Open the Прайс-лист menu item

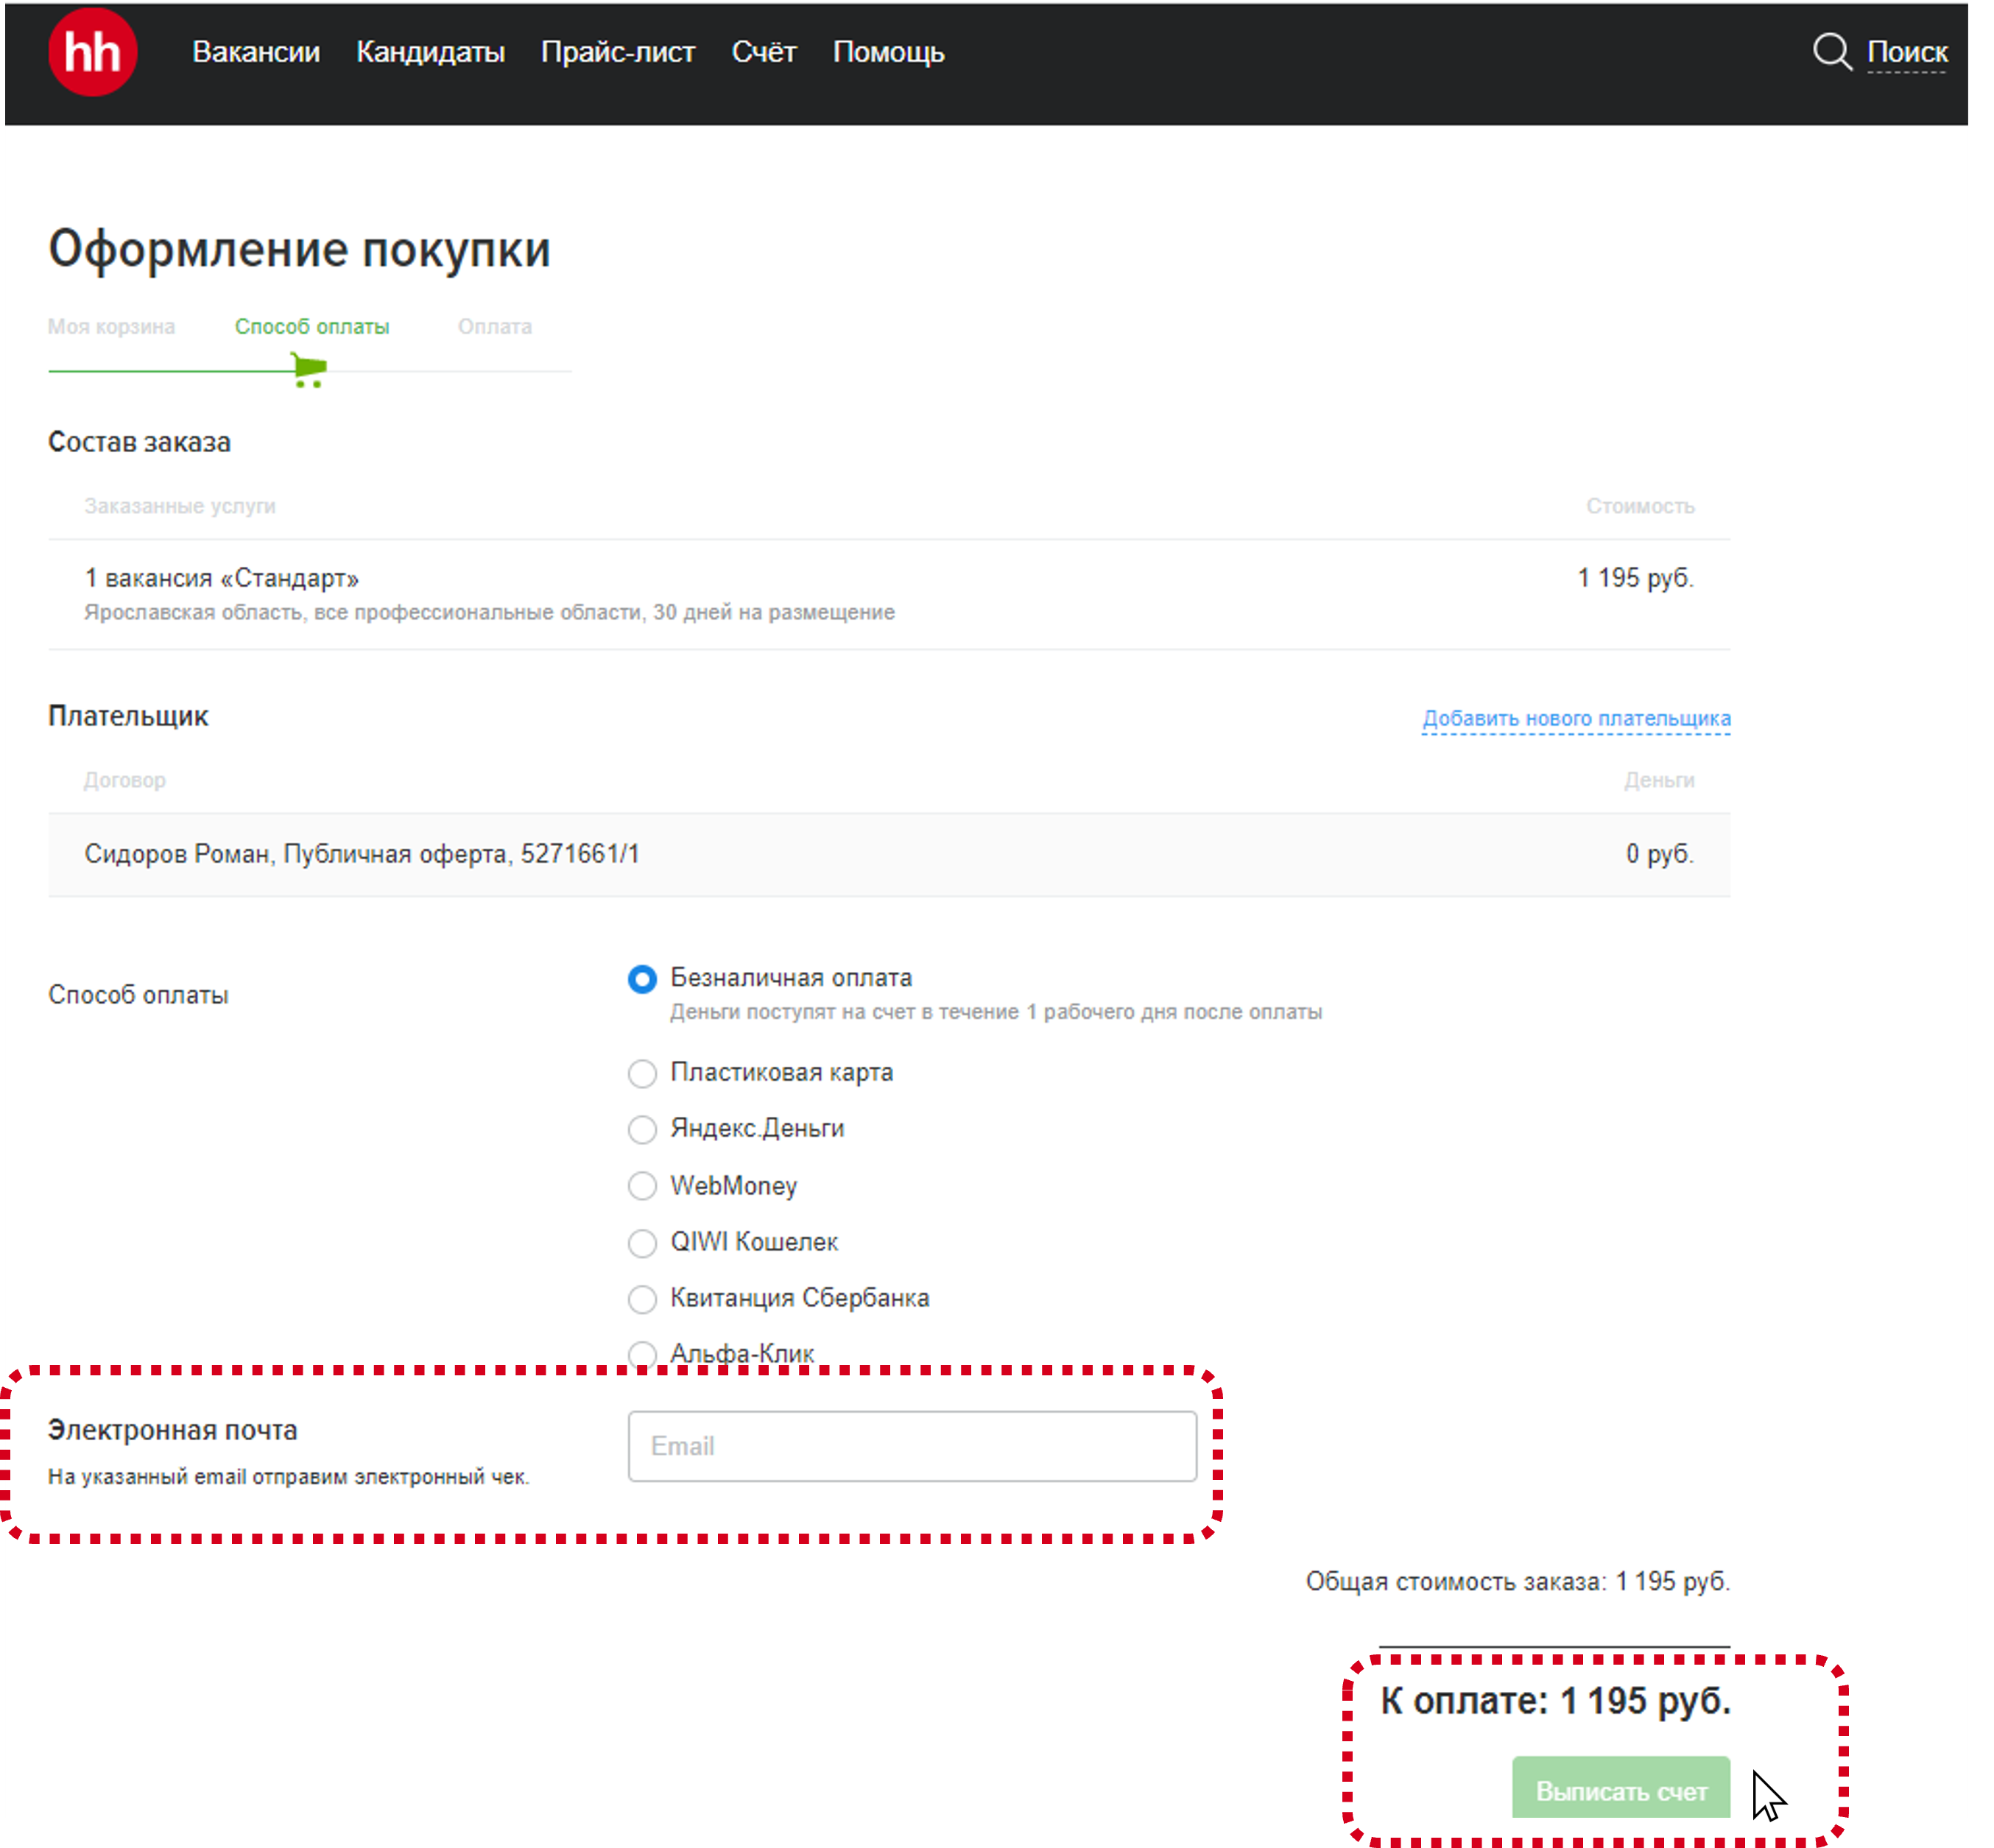click(x=618, y=52)
